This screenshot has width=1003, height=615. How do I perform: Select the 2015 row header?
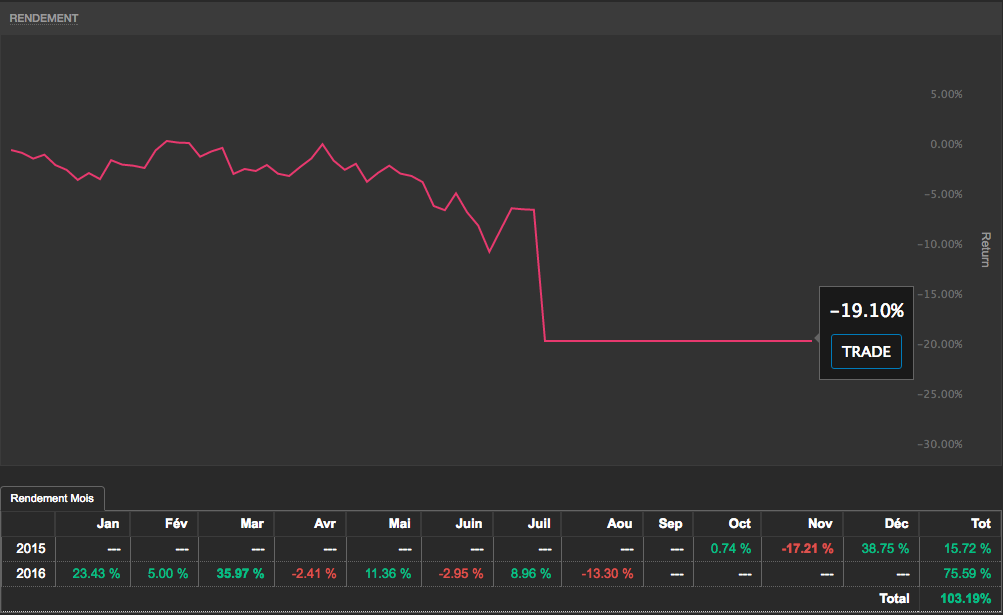30,548
